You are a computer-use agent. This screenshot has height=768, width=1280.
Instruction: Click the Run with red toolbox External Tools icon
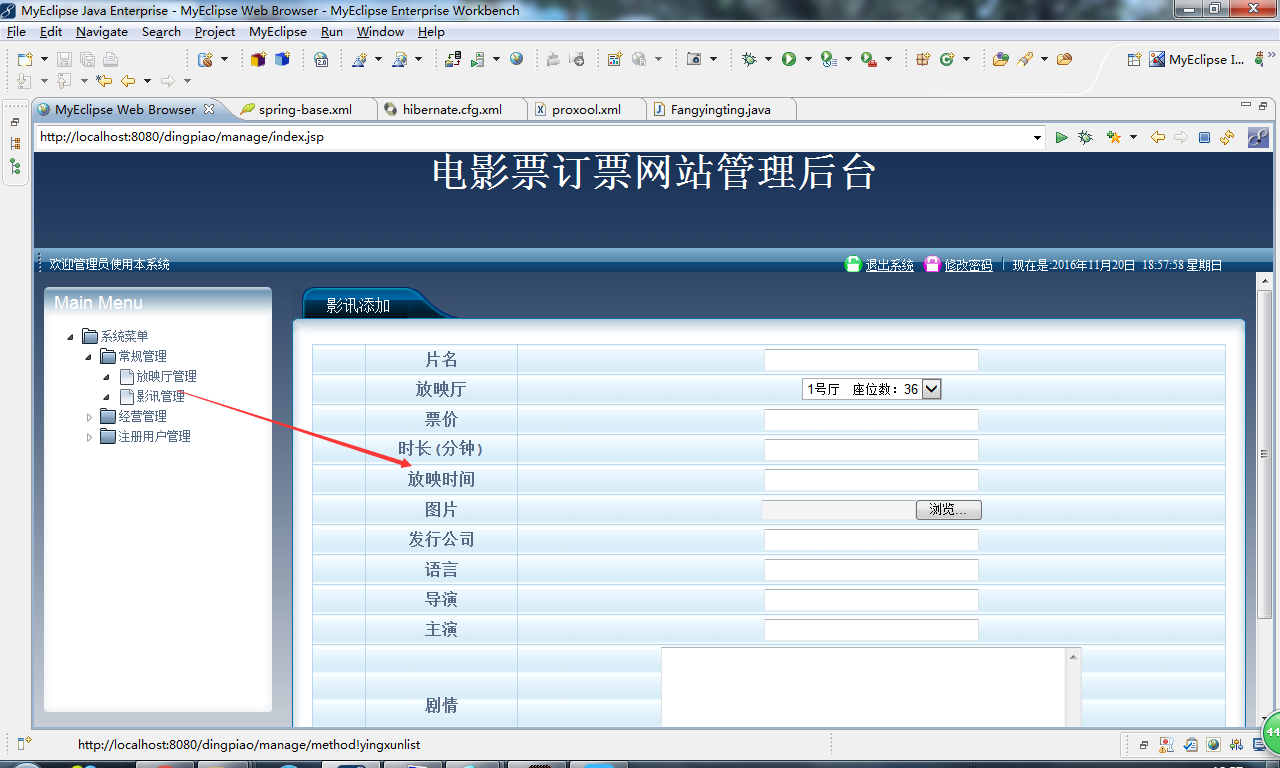point(868,60)
